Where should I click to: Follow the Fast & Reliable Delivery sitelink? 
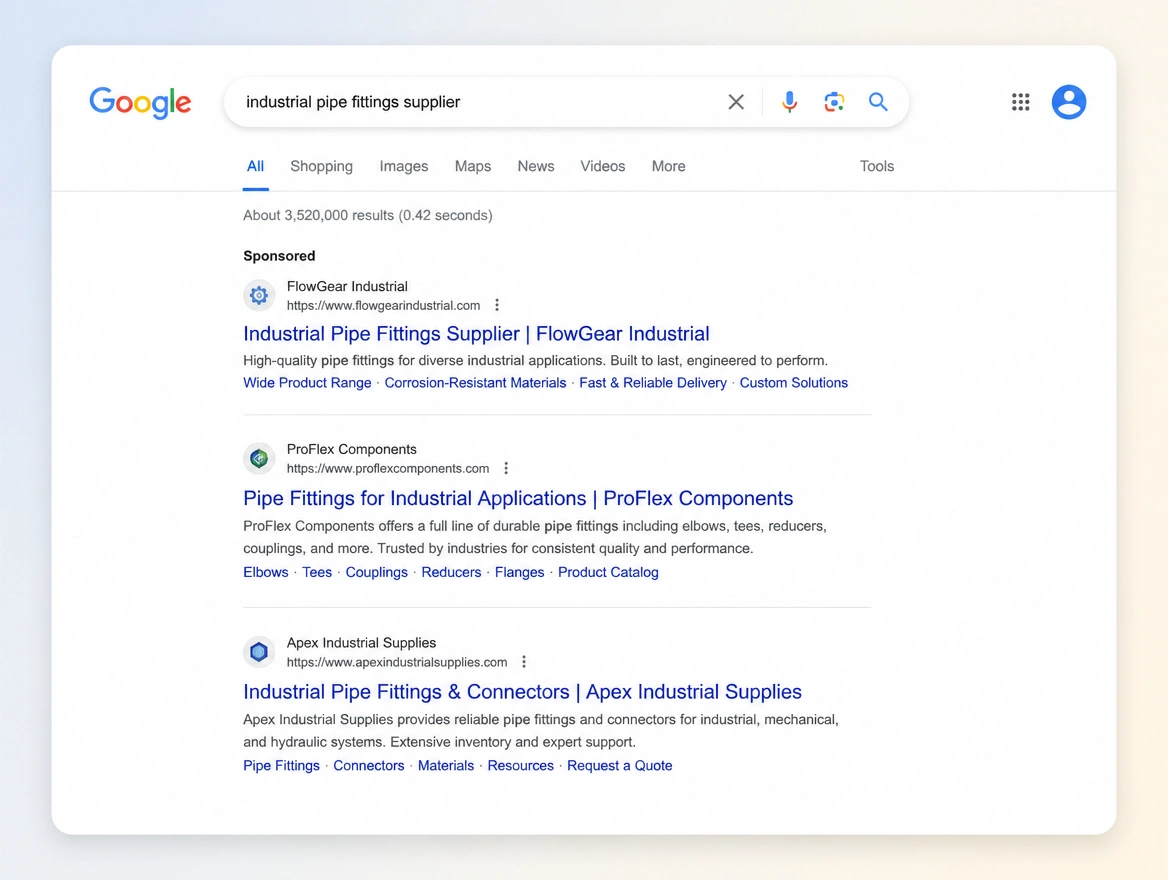pyautogui.click(x=653, y=383)
